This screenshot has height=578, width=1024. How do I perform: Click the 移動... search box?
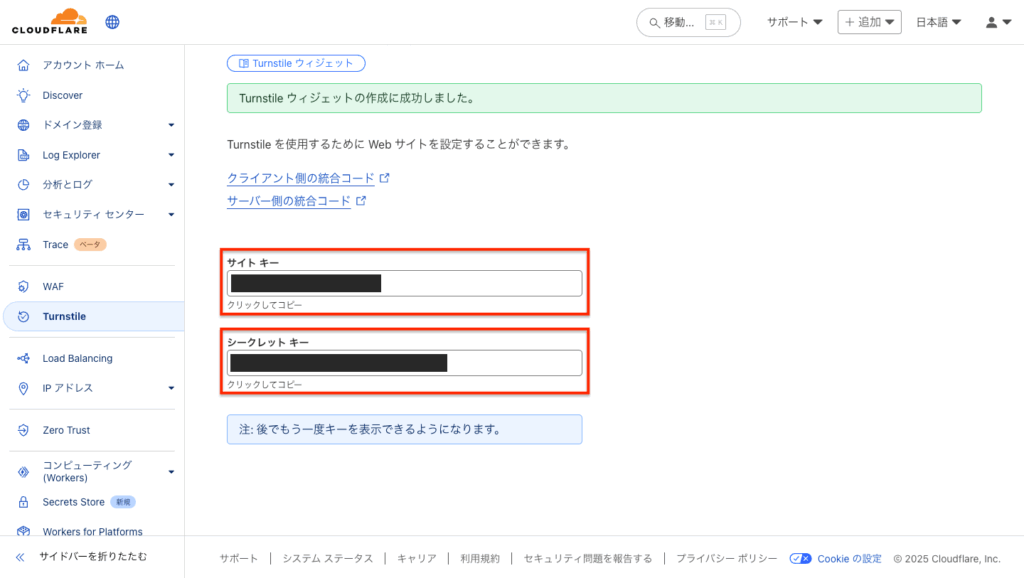click(688, 22)
